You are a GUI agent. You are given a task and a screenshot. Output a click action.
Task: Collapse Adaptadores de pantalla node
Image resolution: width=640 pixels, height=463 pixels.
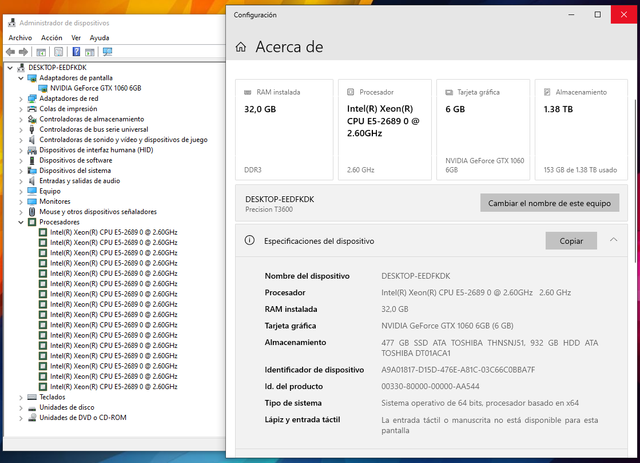(x=21, y=78)
